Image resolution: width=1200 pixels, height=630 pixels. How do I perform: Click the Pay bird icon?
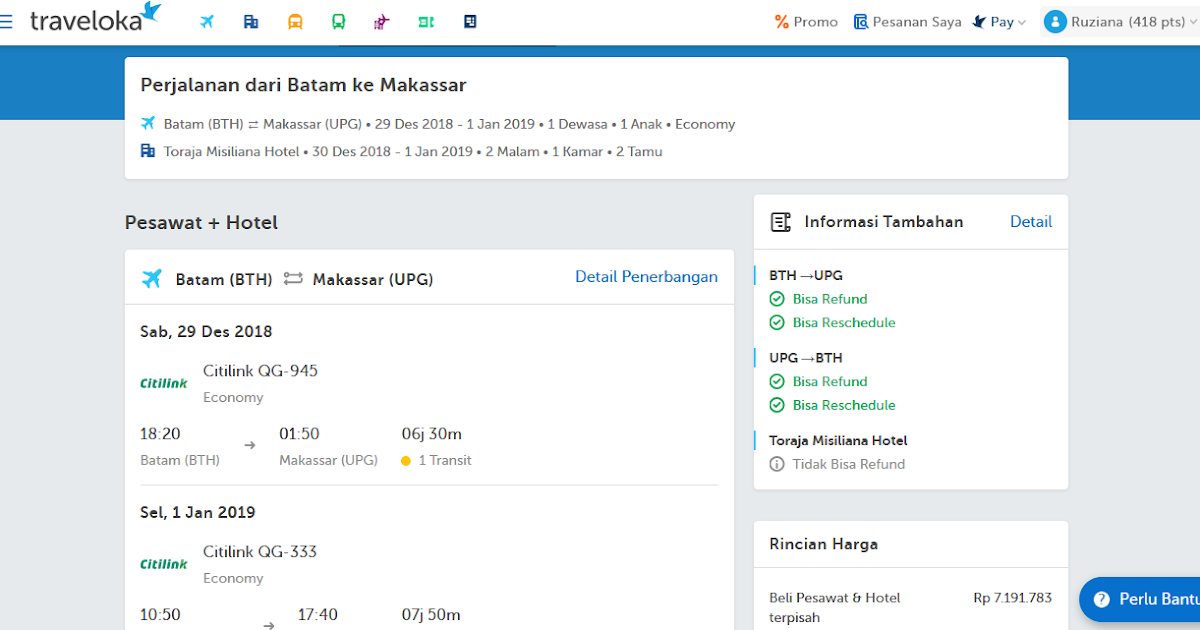tap(980, 22)
